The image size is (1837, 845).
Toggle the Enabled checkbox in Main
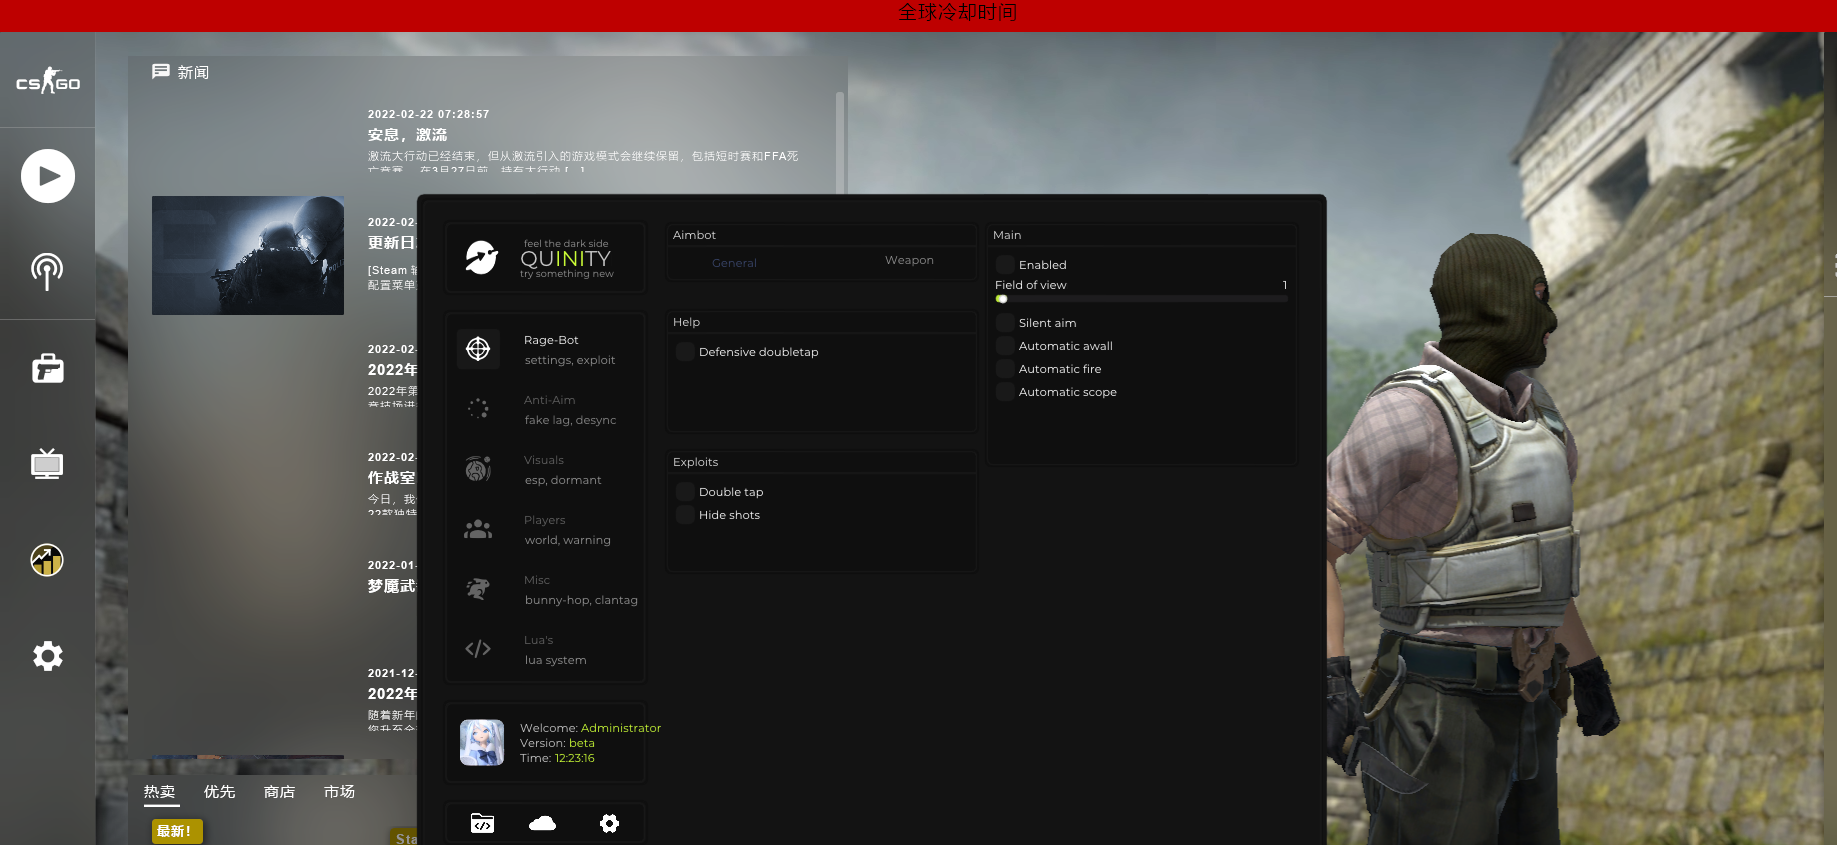(x=1005, y=265)
